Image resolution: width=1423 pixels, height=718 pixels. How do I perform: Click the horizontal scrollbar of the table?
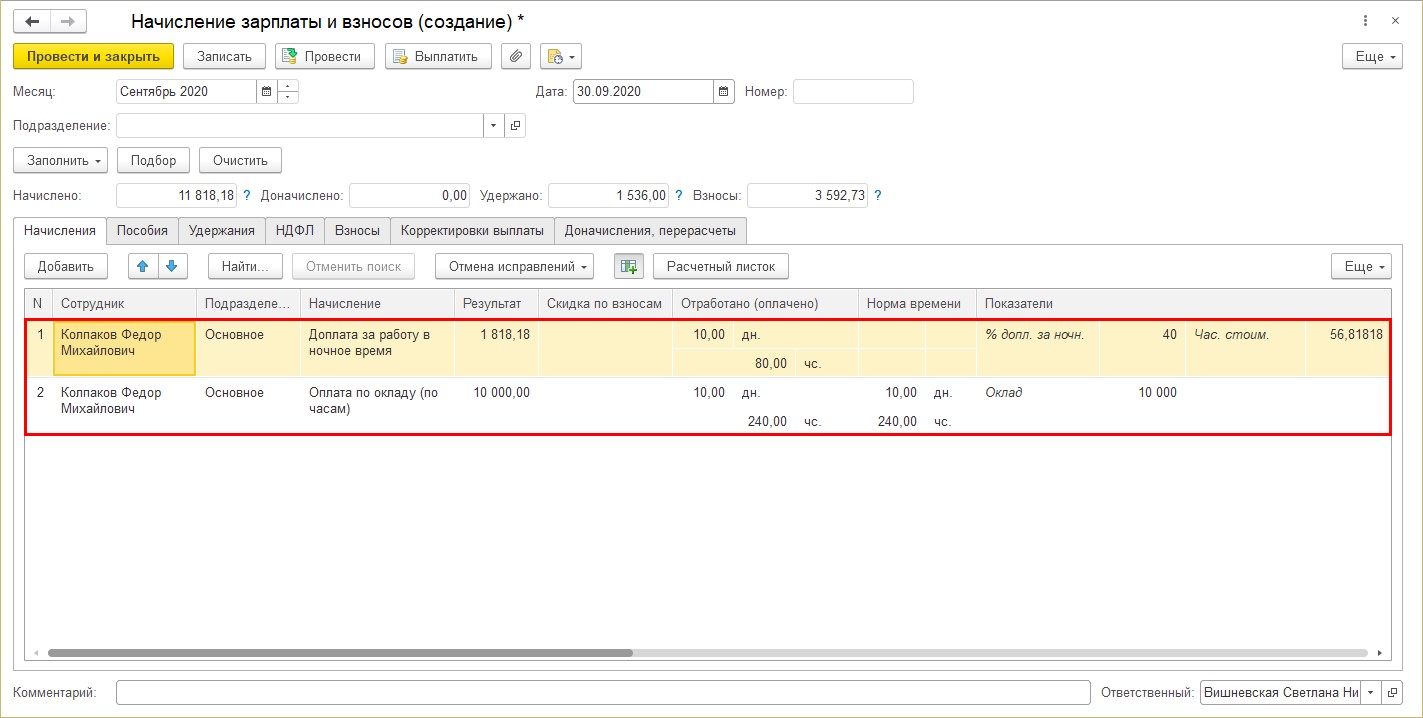340,653
